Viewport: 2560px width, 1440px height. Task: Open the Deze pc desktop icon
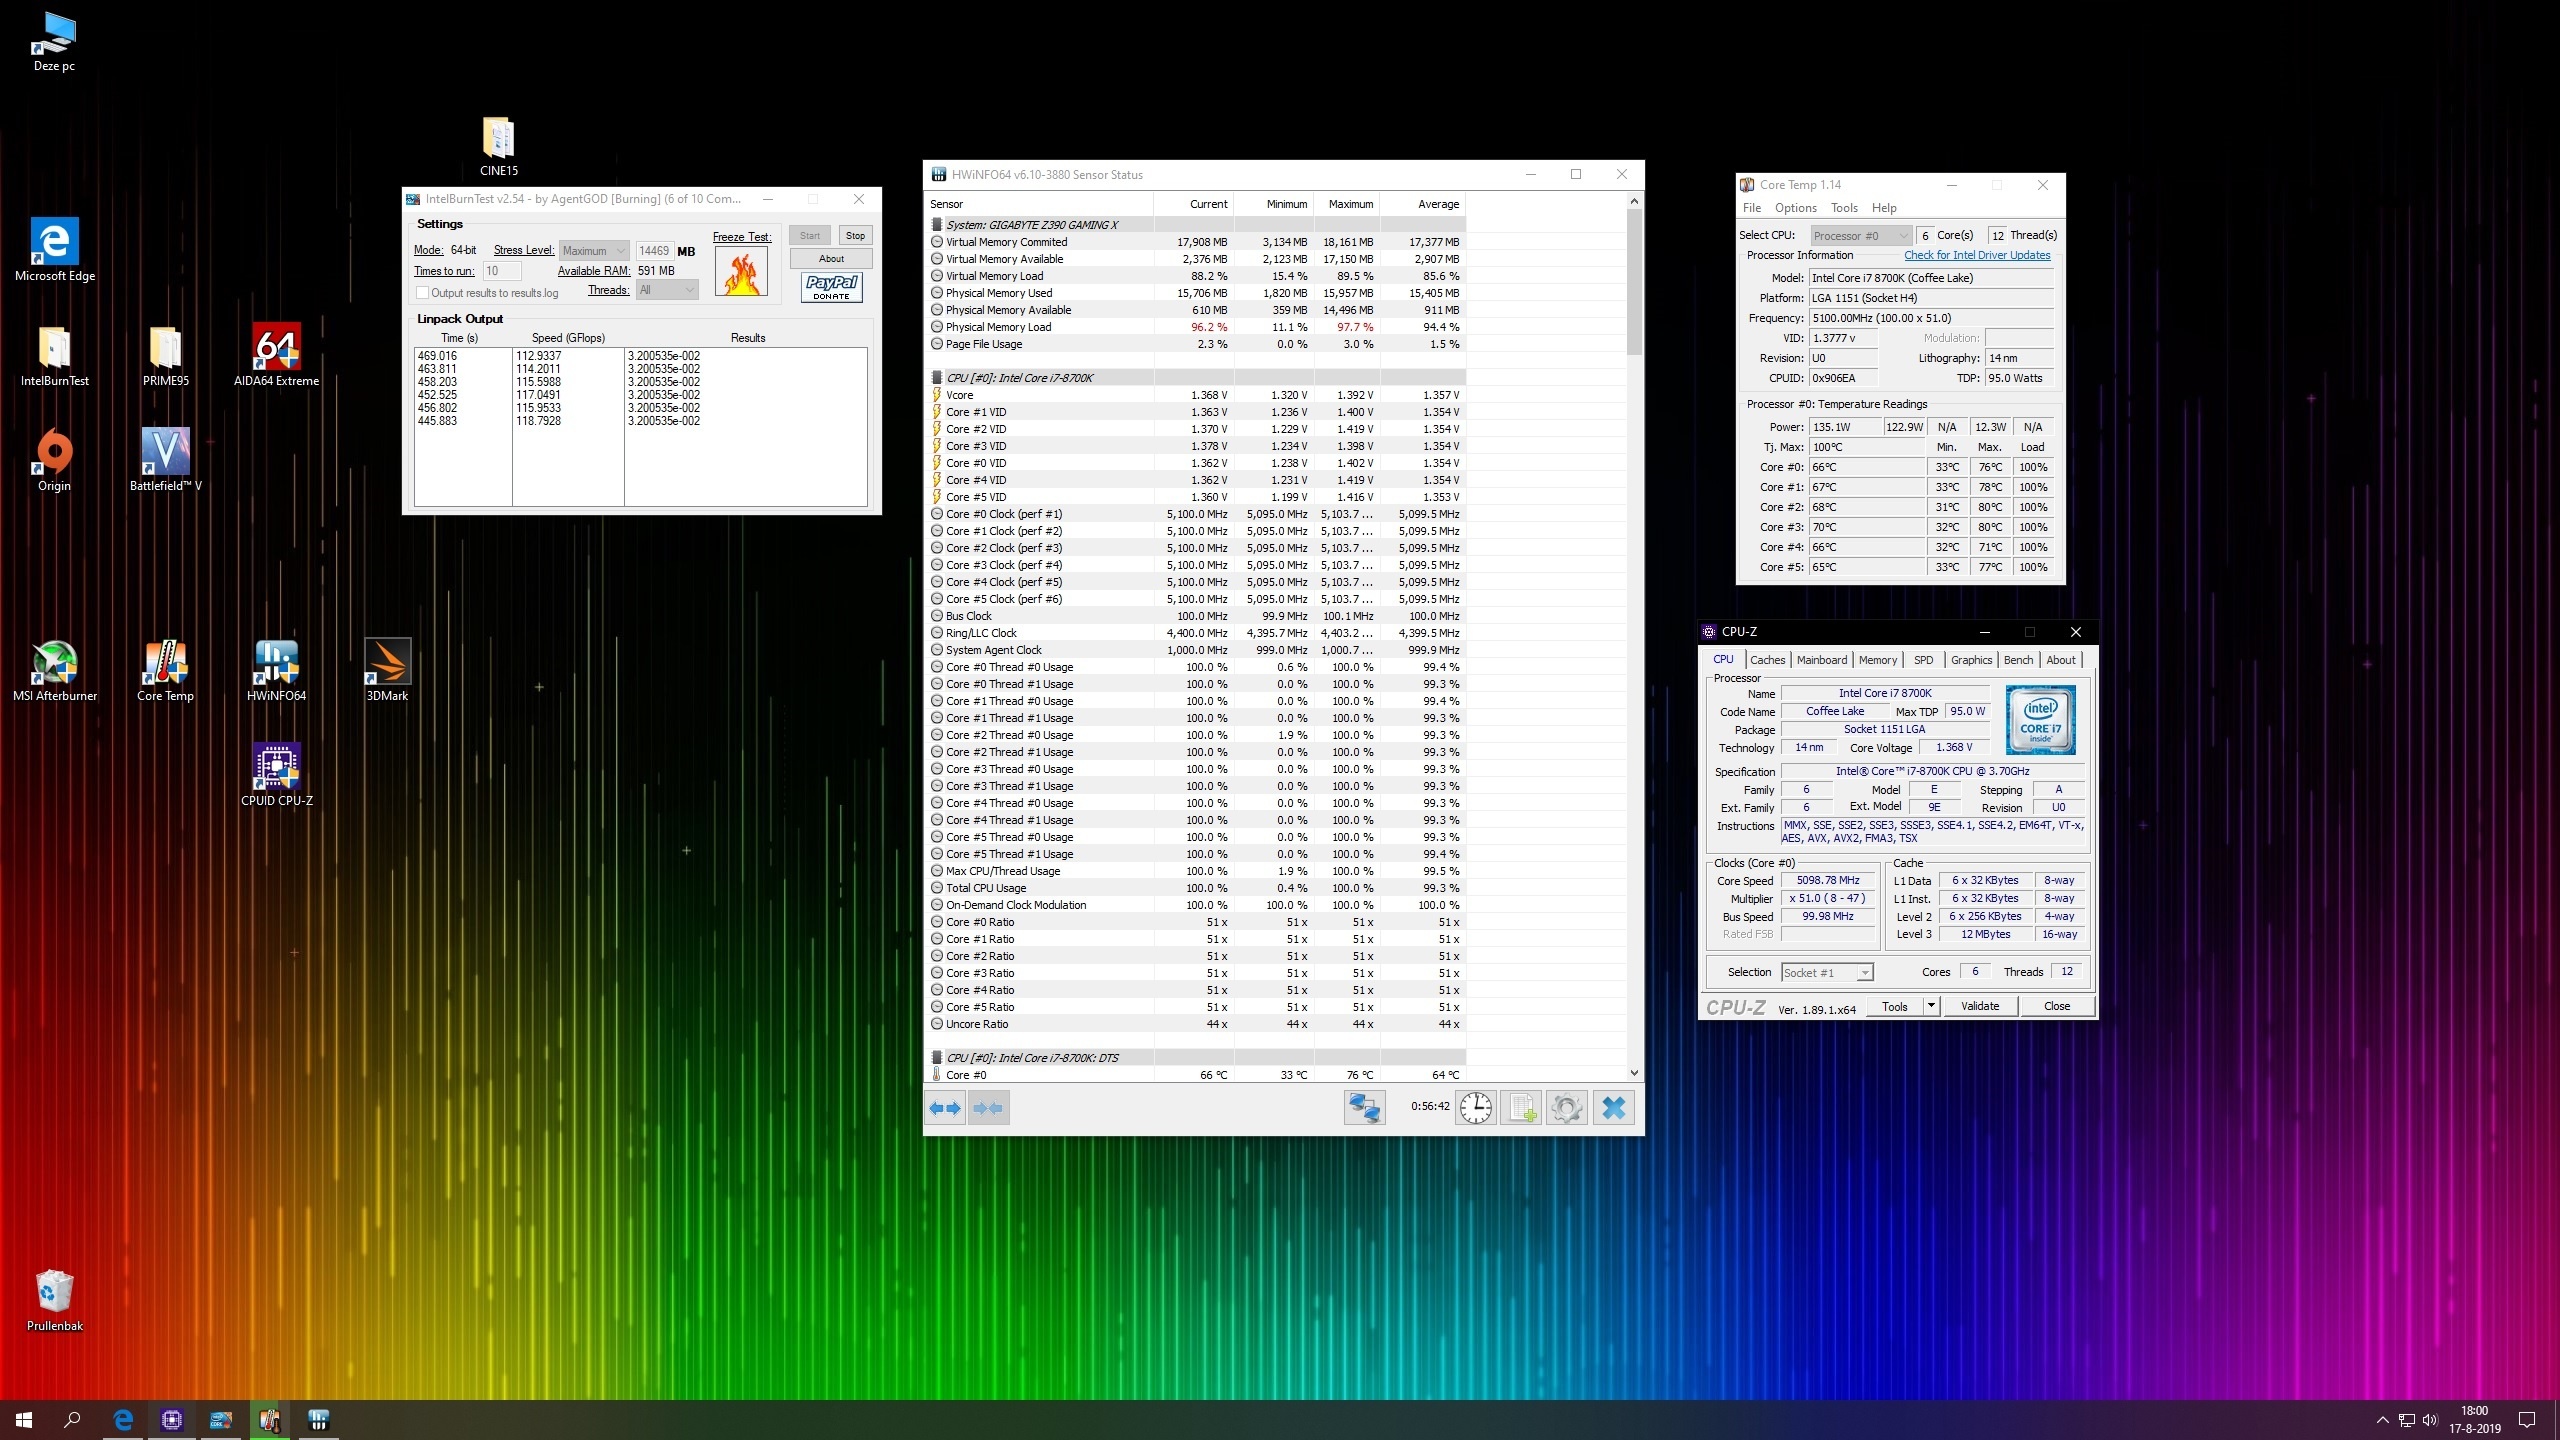[54, 42]
